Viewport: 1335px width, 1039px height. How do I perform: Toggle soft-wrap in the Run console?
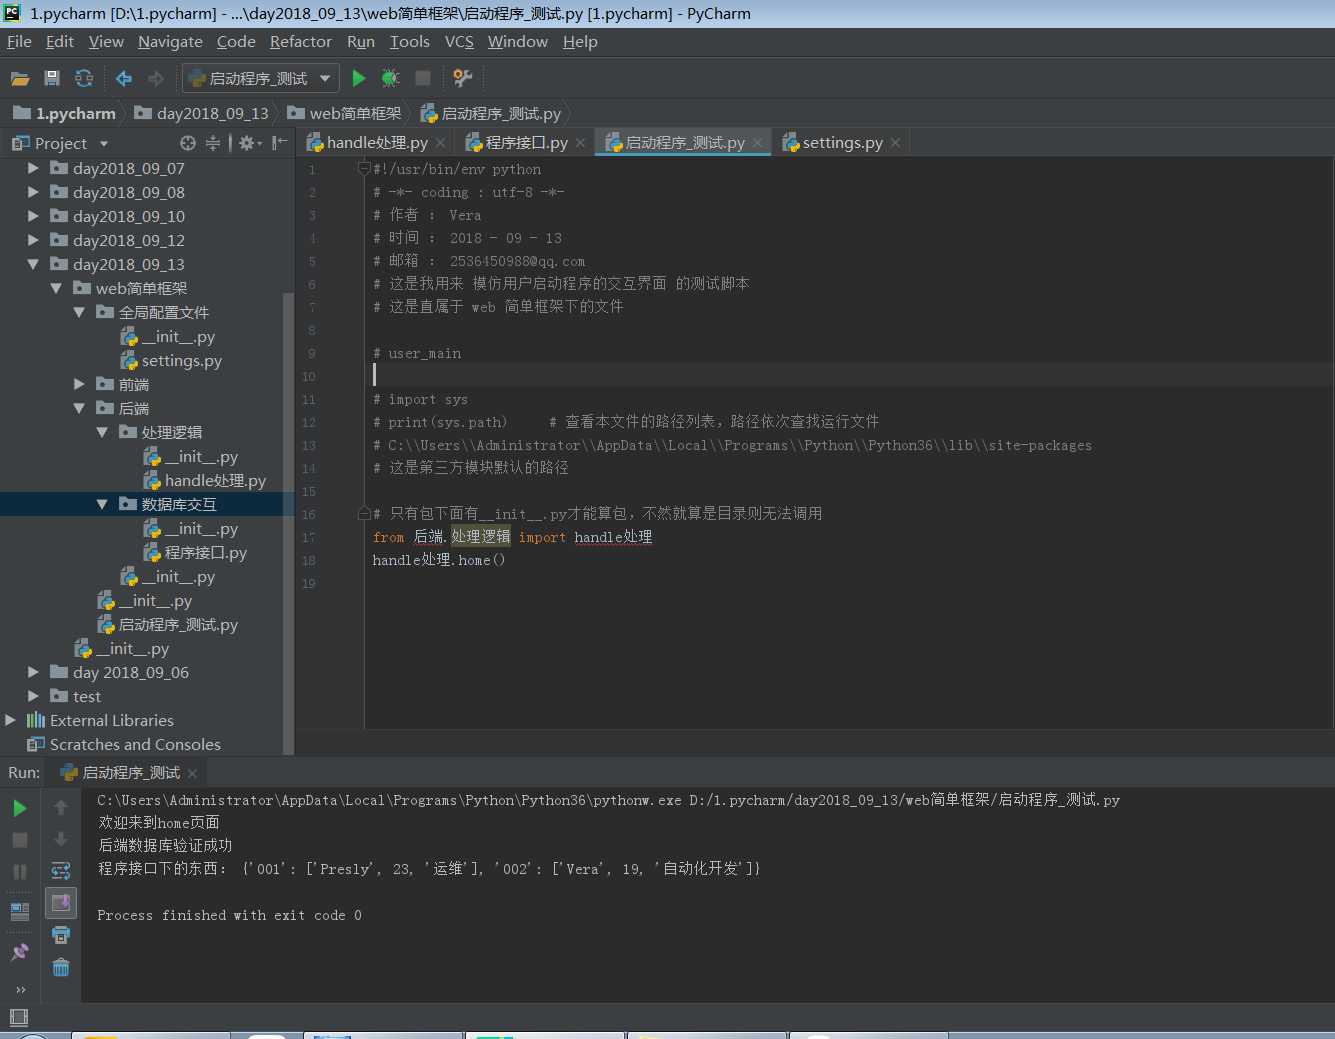pos(61,871)
